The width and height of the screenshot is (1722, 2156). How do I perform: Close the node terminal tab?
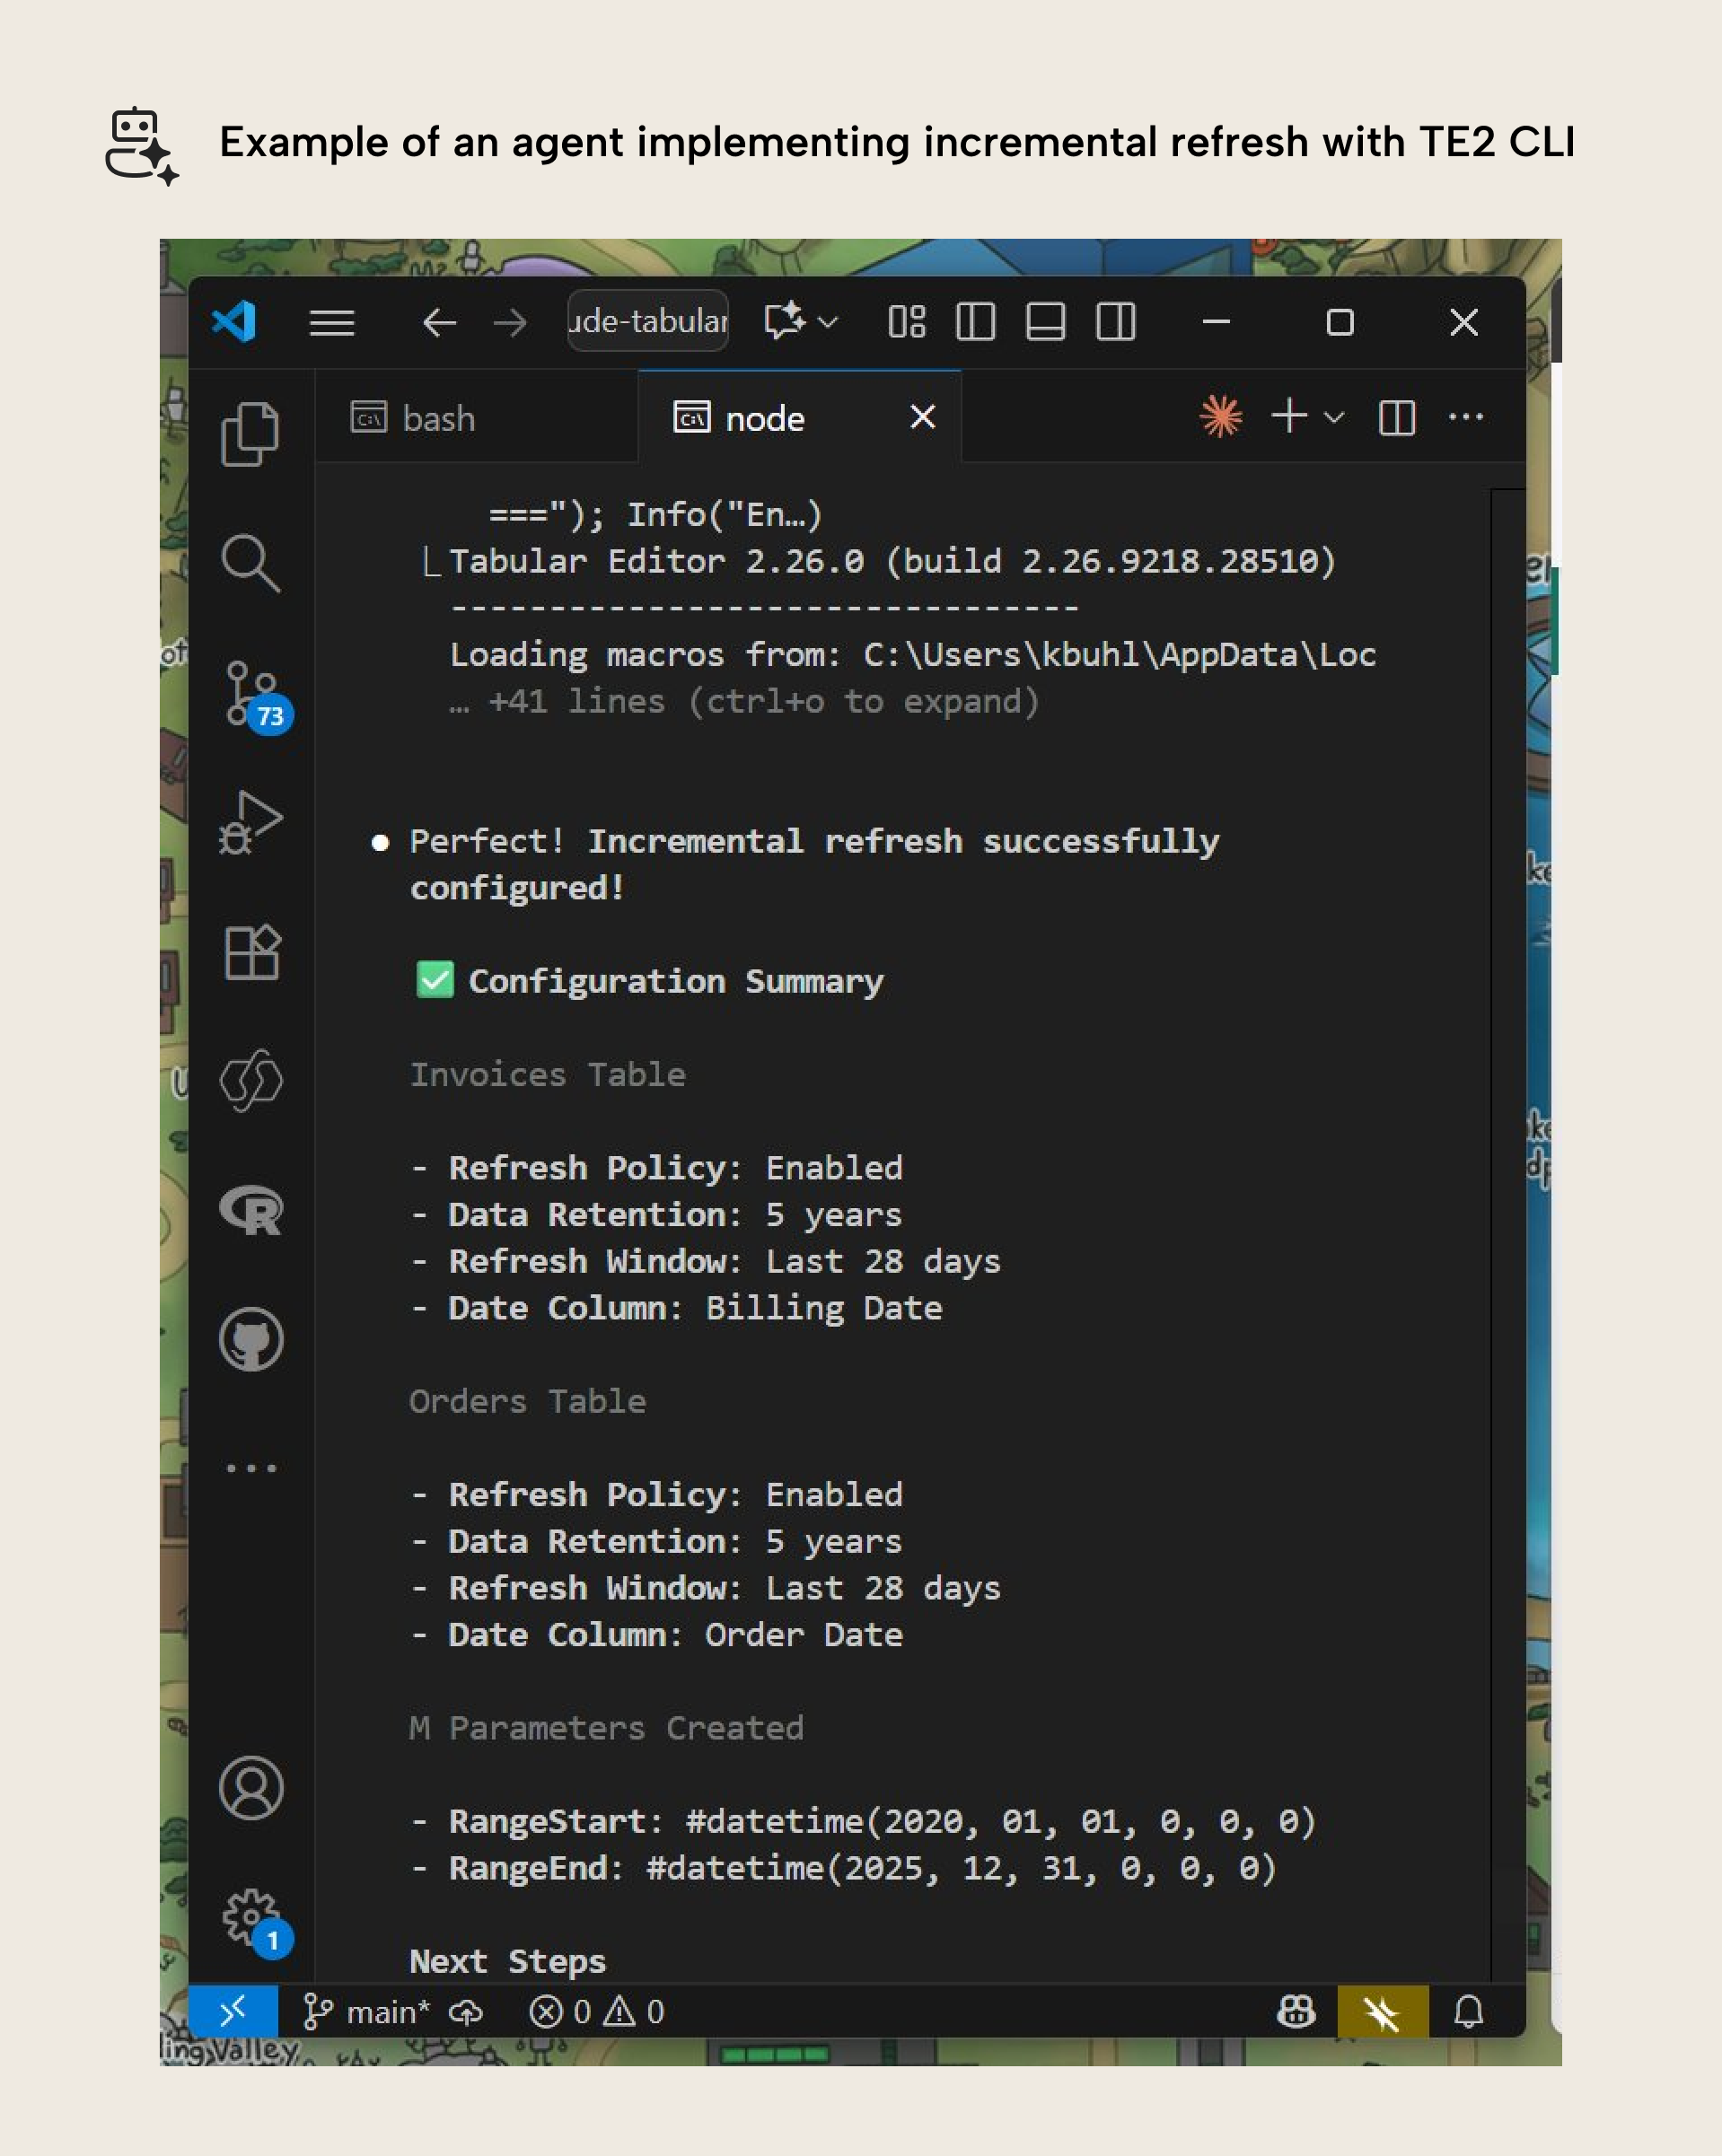[922, 417]
